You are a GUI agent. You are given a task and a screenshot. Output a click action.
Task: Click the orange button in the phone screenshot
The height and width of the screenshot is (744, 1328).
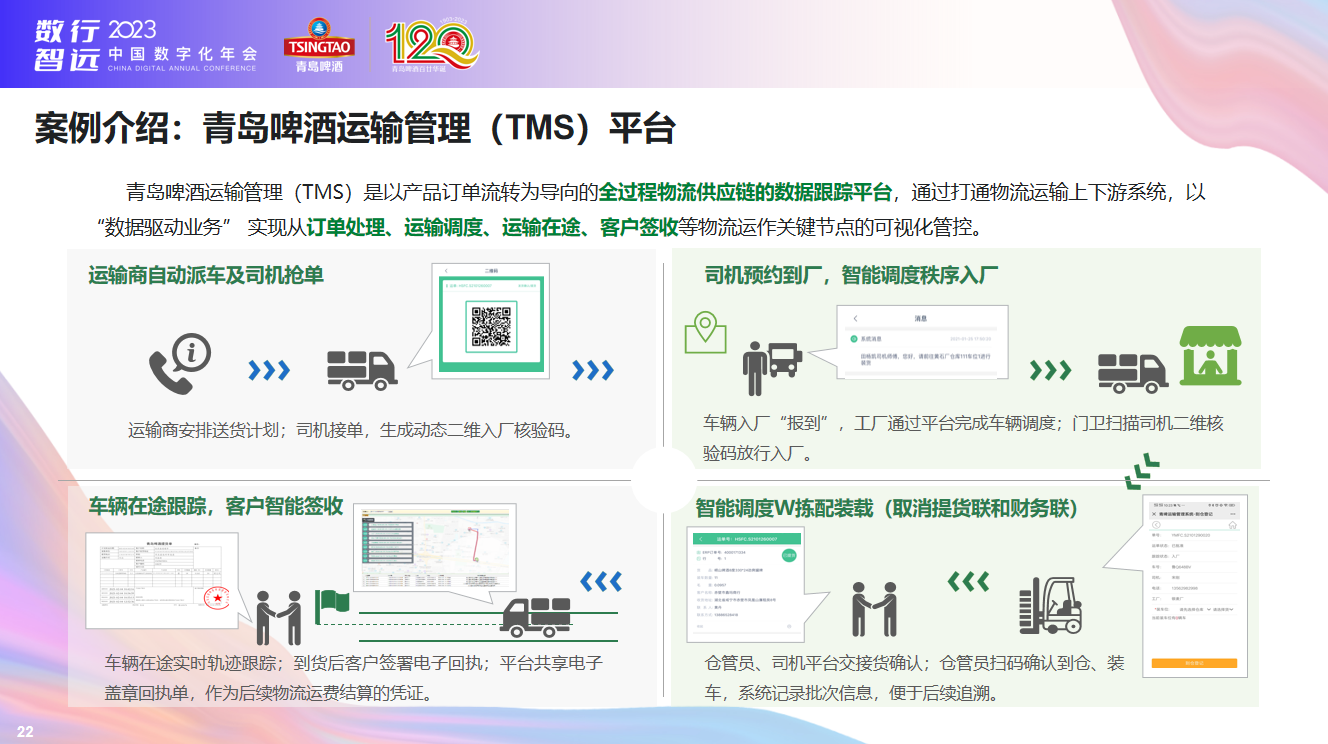click(x=1194, y=663)
